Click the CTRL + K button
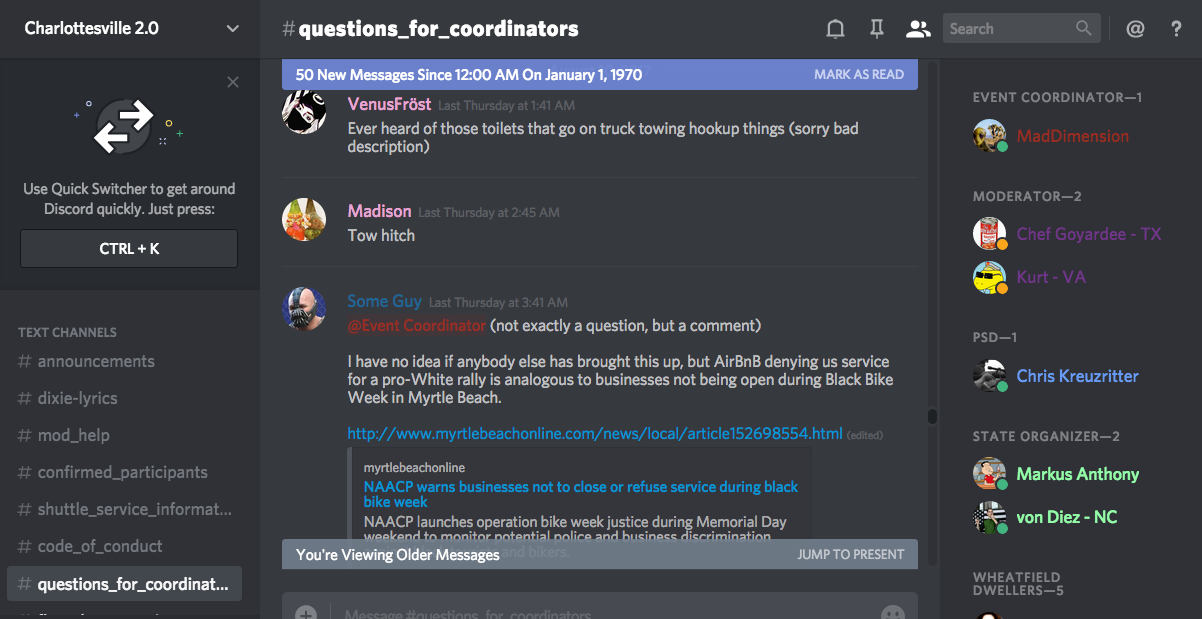 (x=129, y=249)
